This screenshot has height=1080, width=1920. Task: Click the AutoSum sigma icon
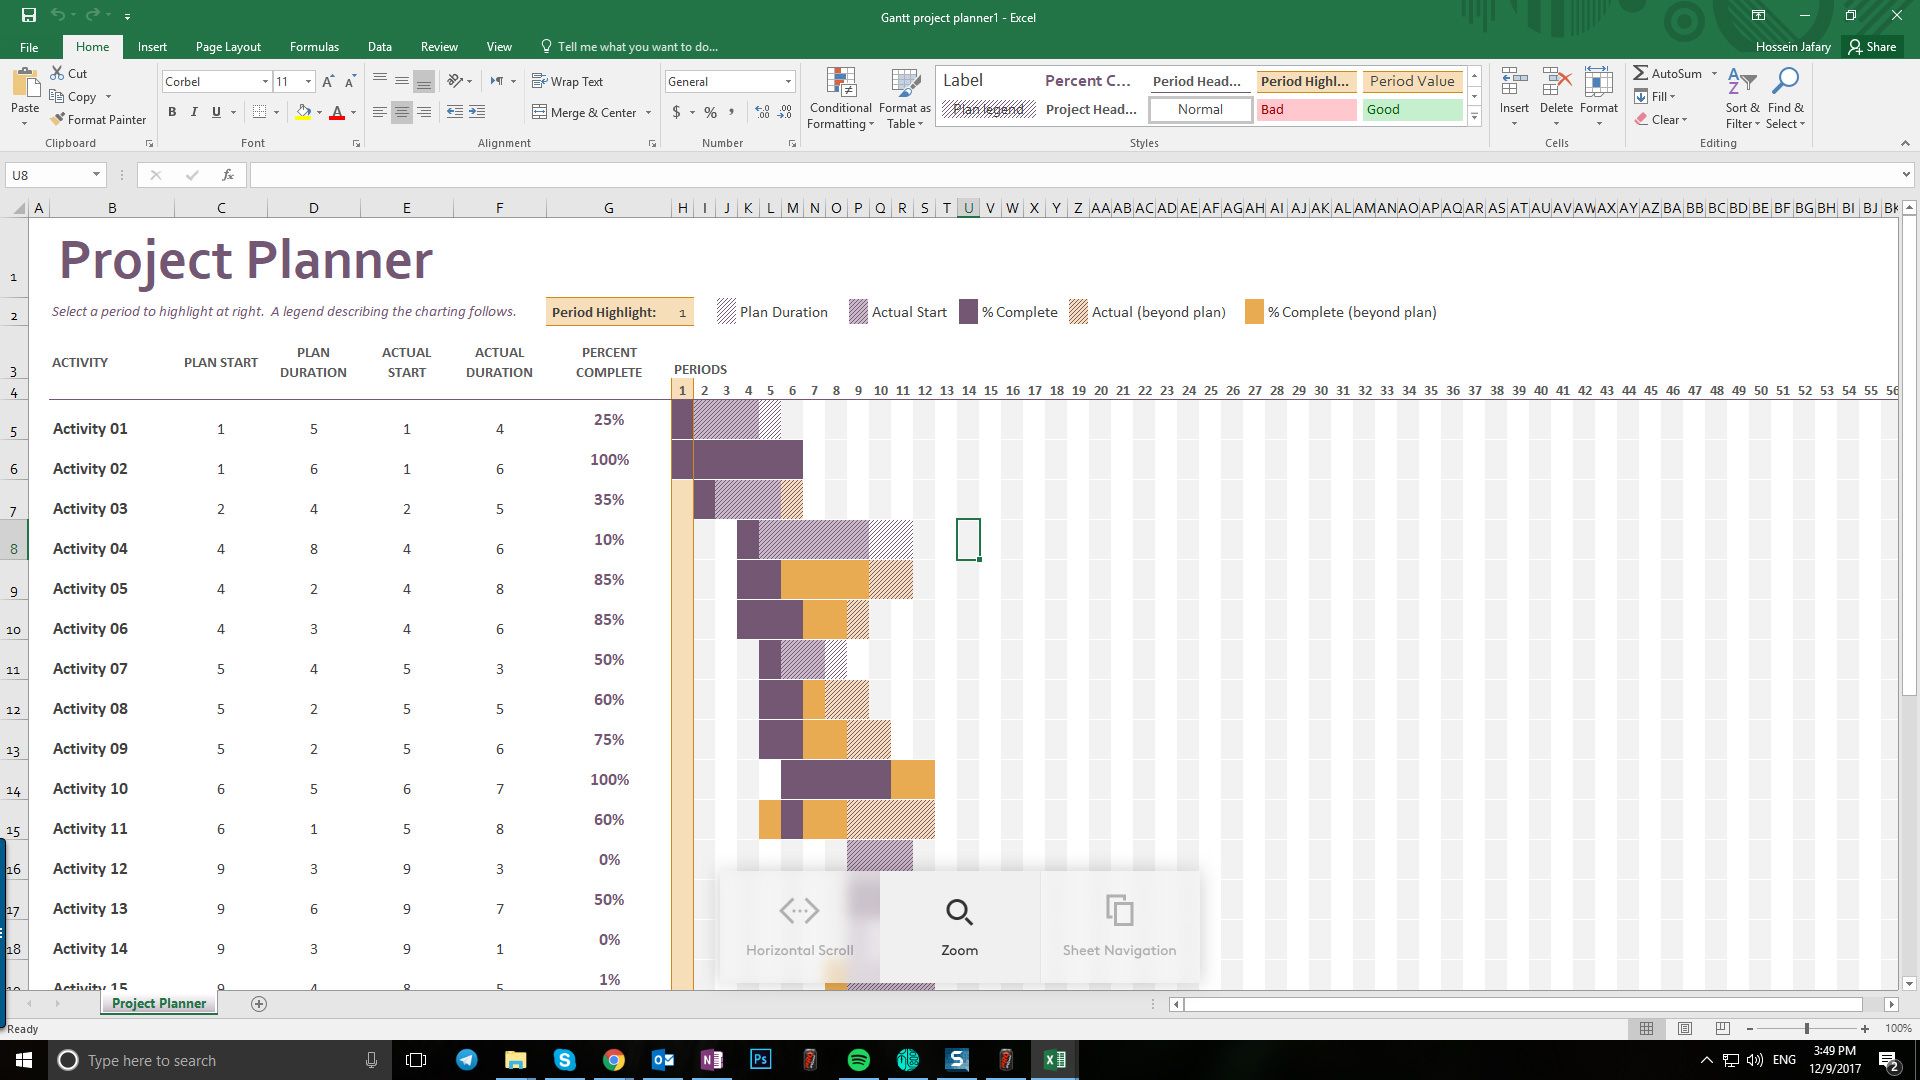(1641, 73)
